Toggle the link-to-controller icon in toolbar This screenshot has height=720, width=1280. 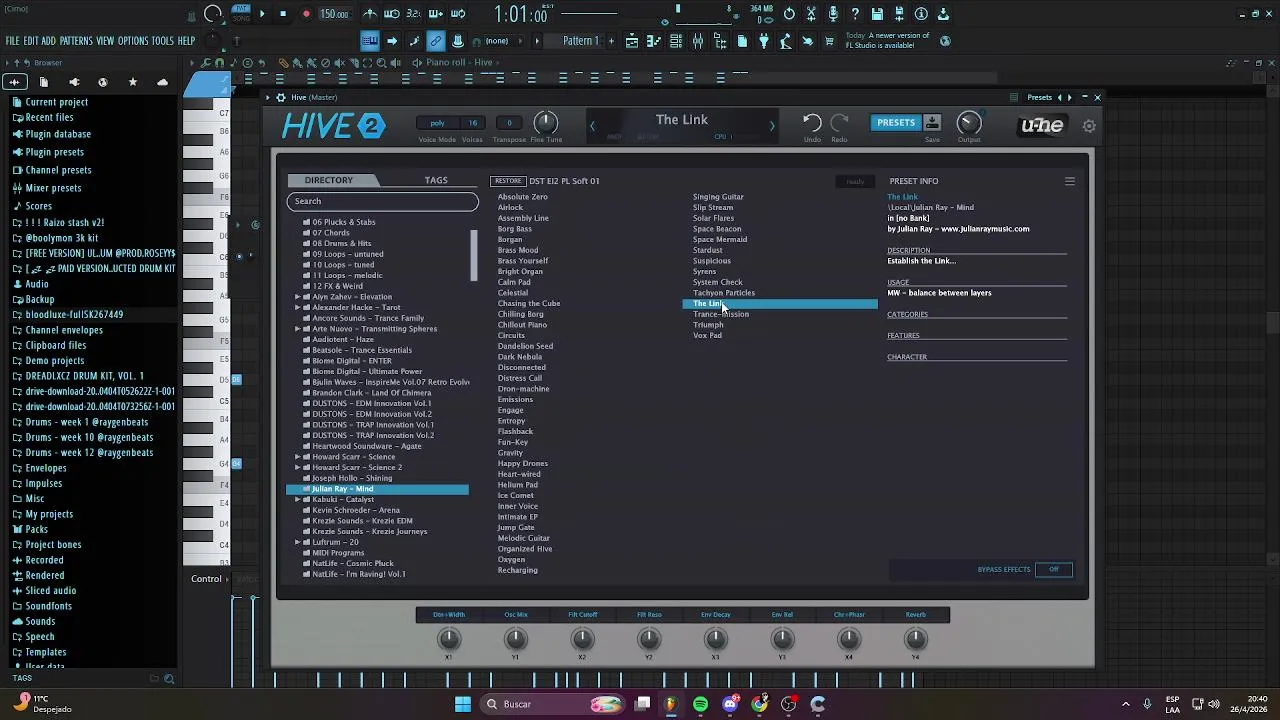click(436, 41)
